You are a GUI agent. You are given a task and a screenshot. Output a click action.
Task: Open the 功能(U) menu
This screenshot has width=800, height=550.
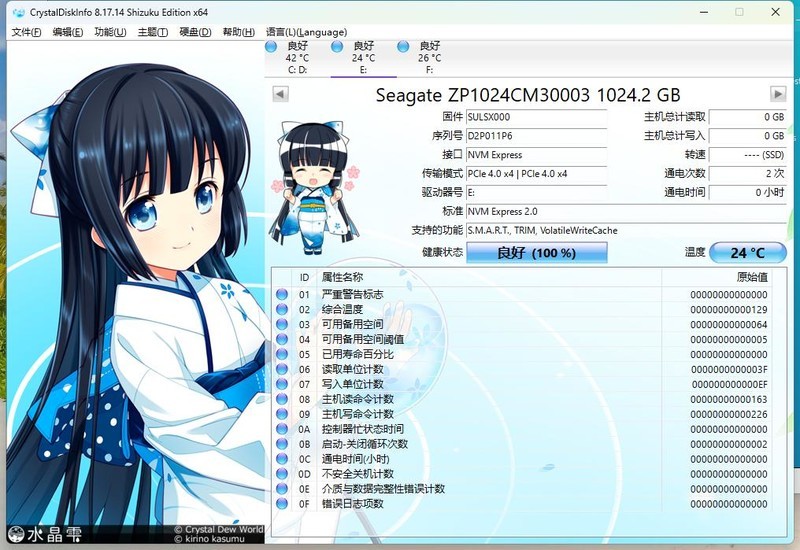pos(110,32)
